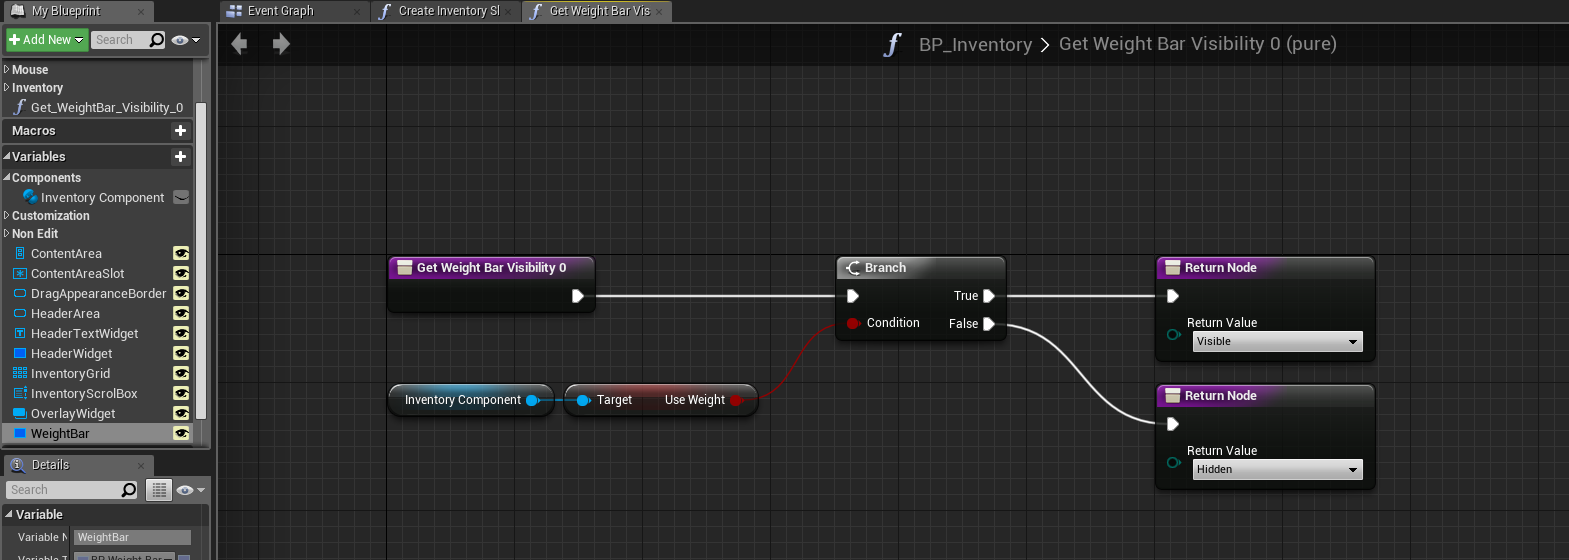Toggle visibility eye for HeaderTextWidget variable

[x=181, y=334]
